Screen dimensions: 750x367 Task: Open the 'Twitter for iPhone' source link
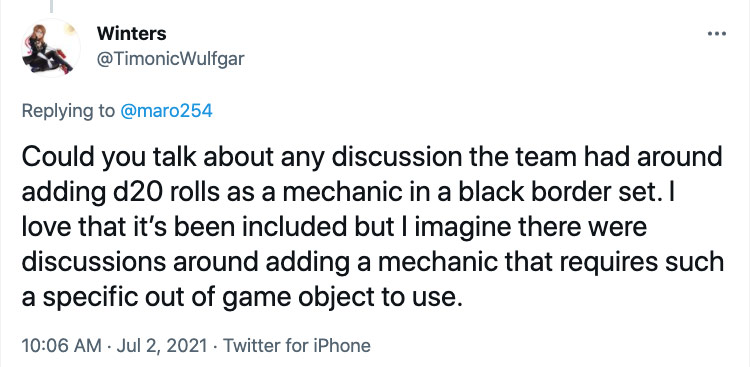coord(297,345)
